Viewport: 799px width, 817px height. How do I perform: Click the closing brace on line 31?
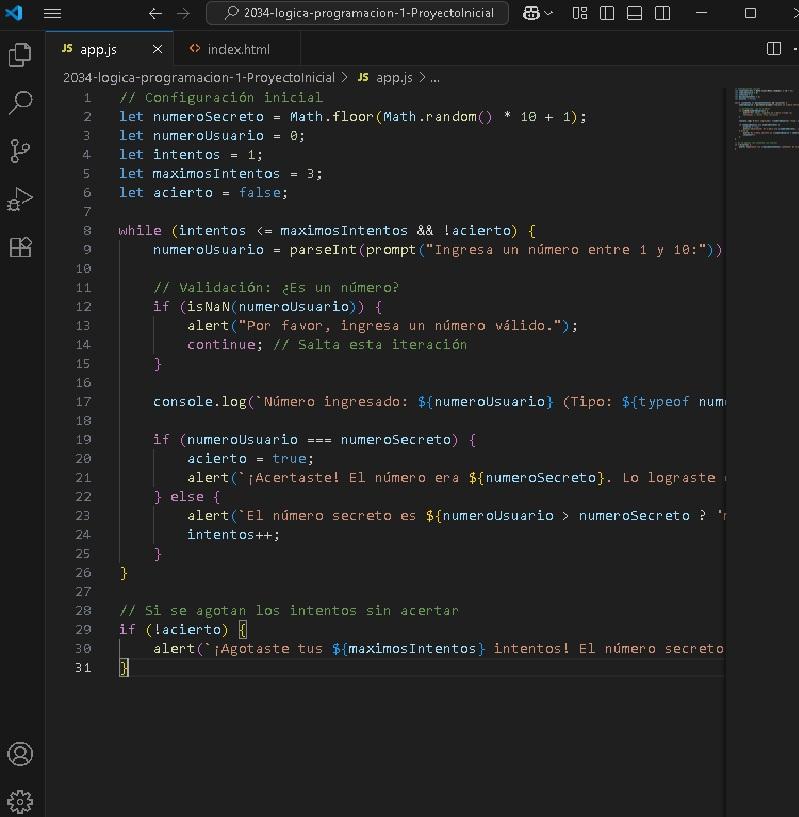(124, 667)
